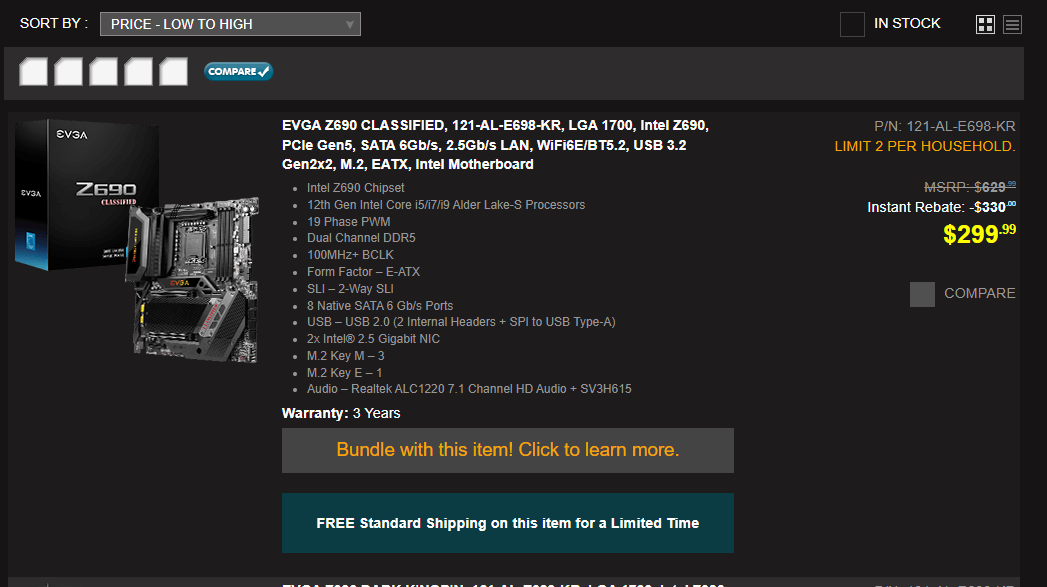Image resolution: width=1047 pixels, height=587 pixels.
Task: Switch to list view layout
Action: pos(1012,25)
